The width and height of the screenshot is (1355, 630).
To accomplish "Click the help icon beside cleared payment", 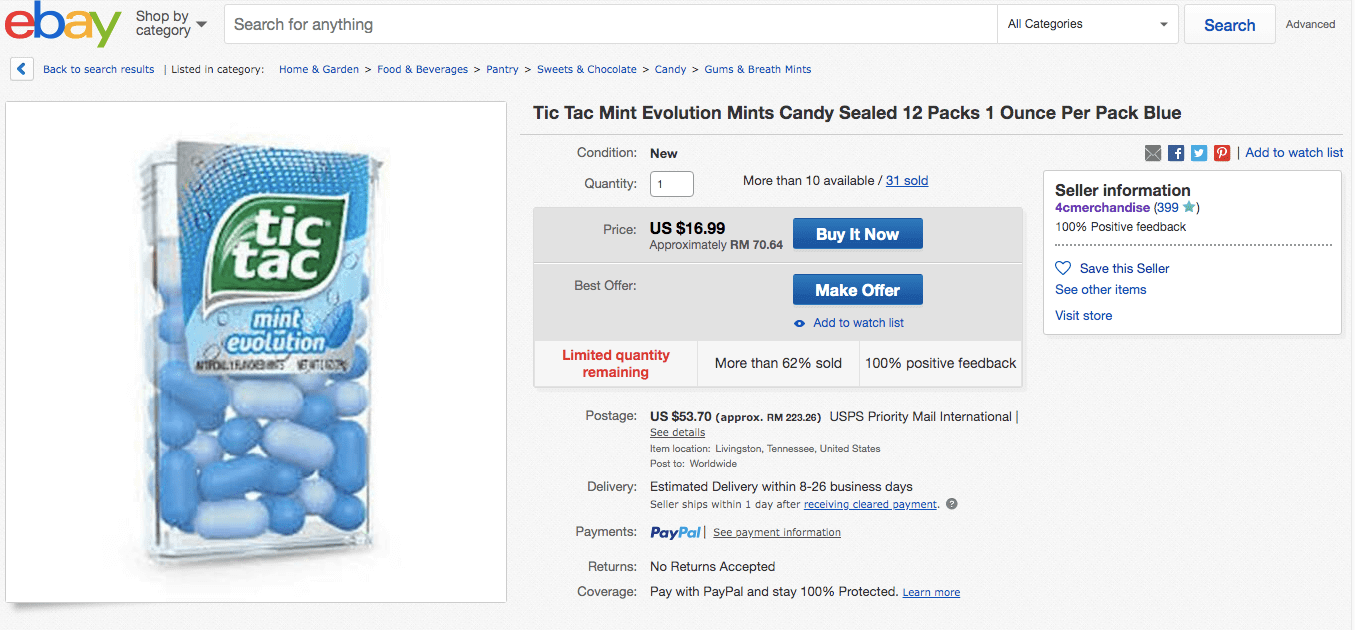I will tap(952, 504).
